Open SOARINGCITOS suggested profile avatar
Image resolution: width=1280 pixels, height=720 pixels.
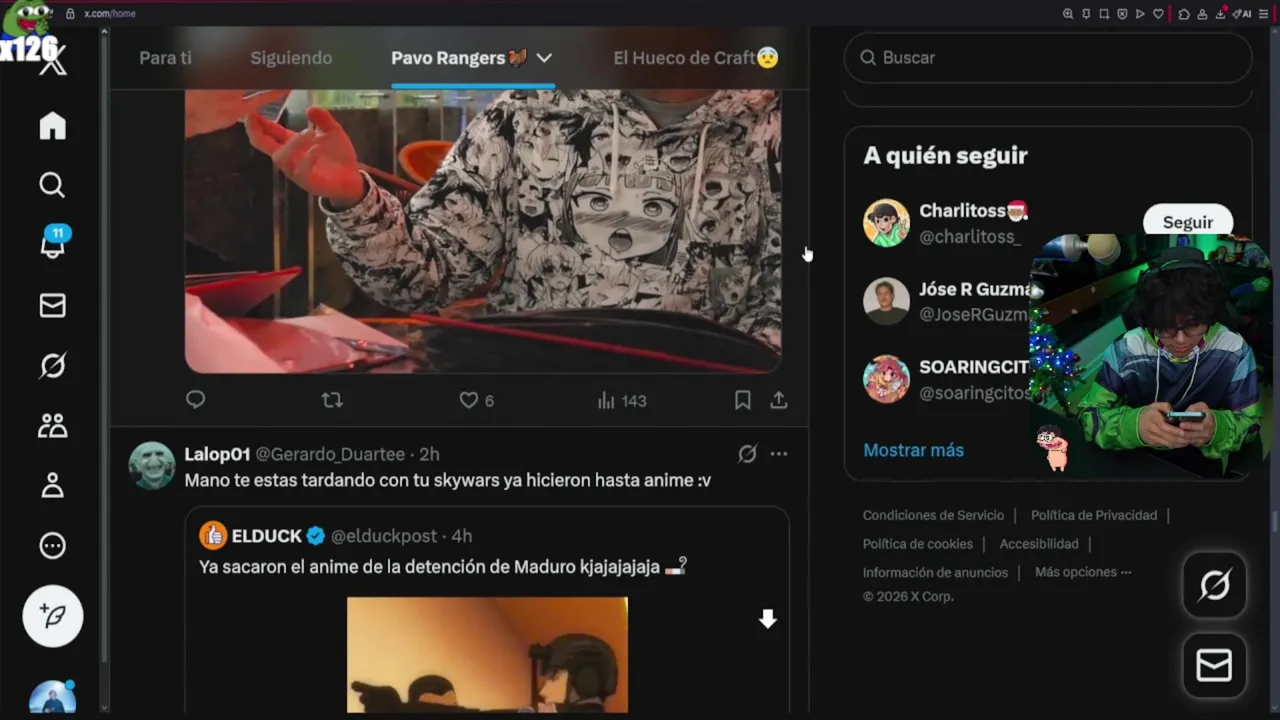(886, 380)
